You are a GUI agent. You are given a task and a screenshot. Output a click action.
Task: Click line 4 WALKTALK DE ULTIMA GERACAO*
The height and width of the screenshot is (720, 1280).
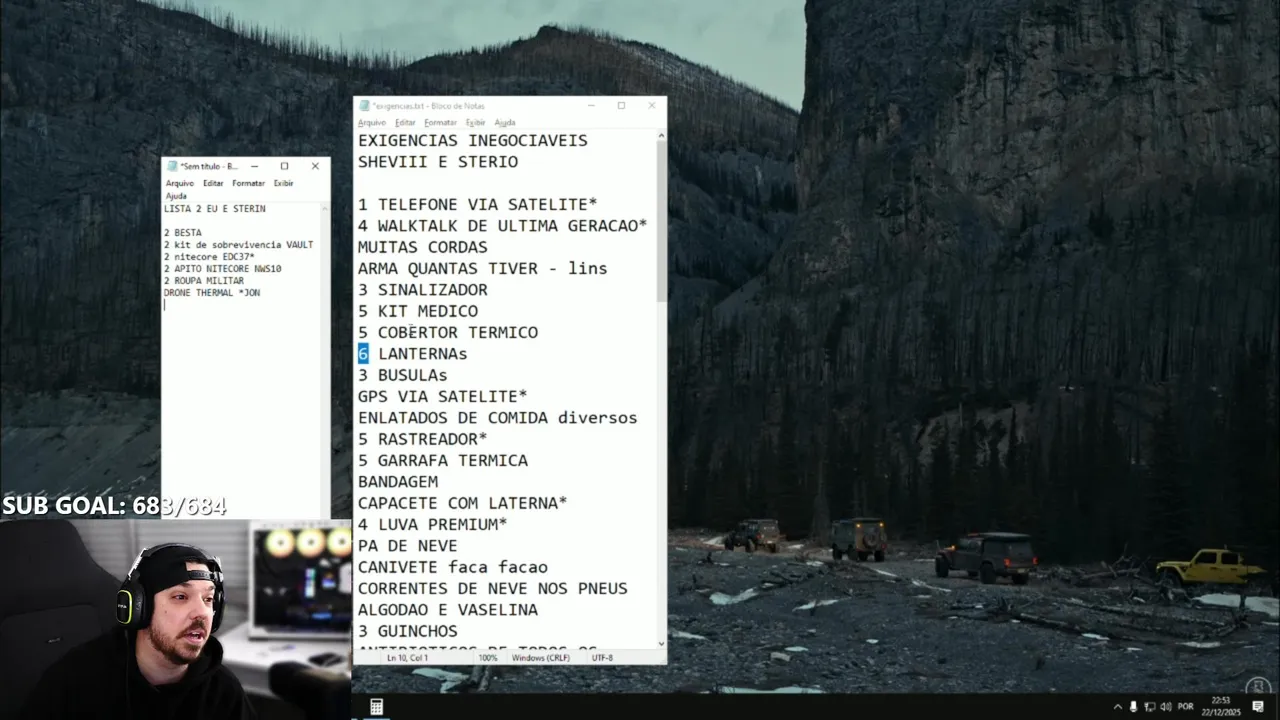point(503,226)
